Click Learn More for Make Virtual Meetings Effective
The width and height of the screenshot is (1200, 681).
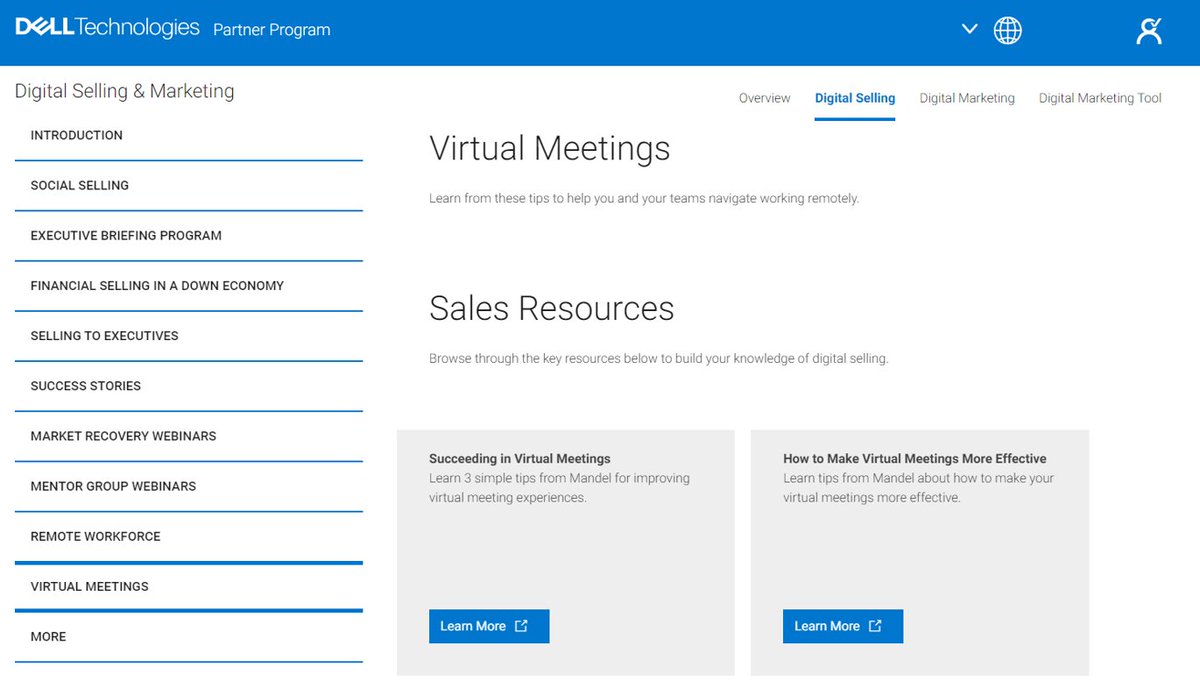[843, 626]
